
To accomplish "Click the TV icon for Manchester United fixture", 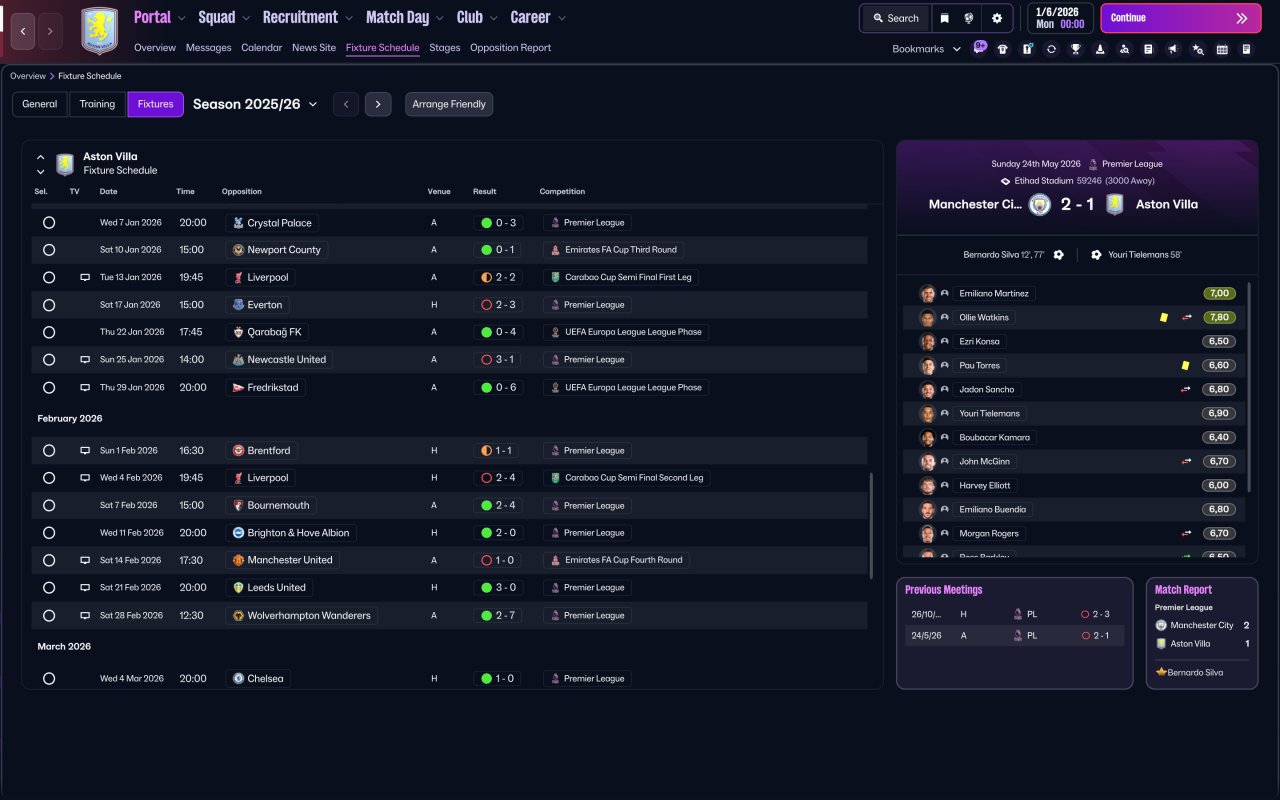I will 85,560.
